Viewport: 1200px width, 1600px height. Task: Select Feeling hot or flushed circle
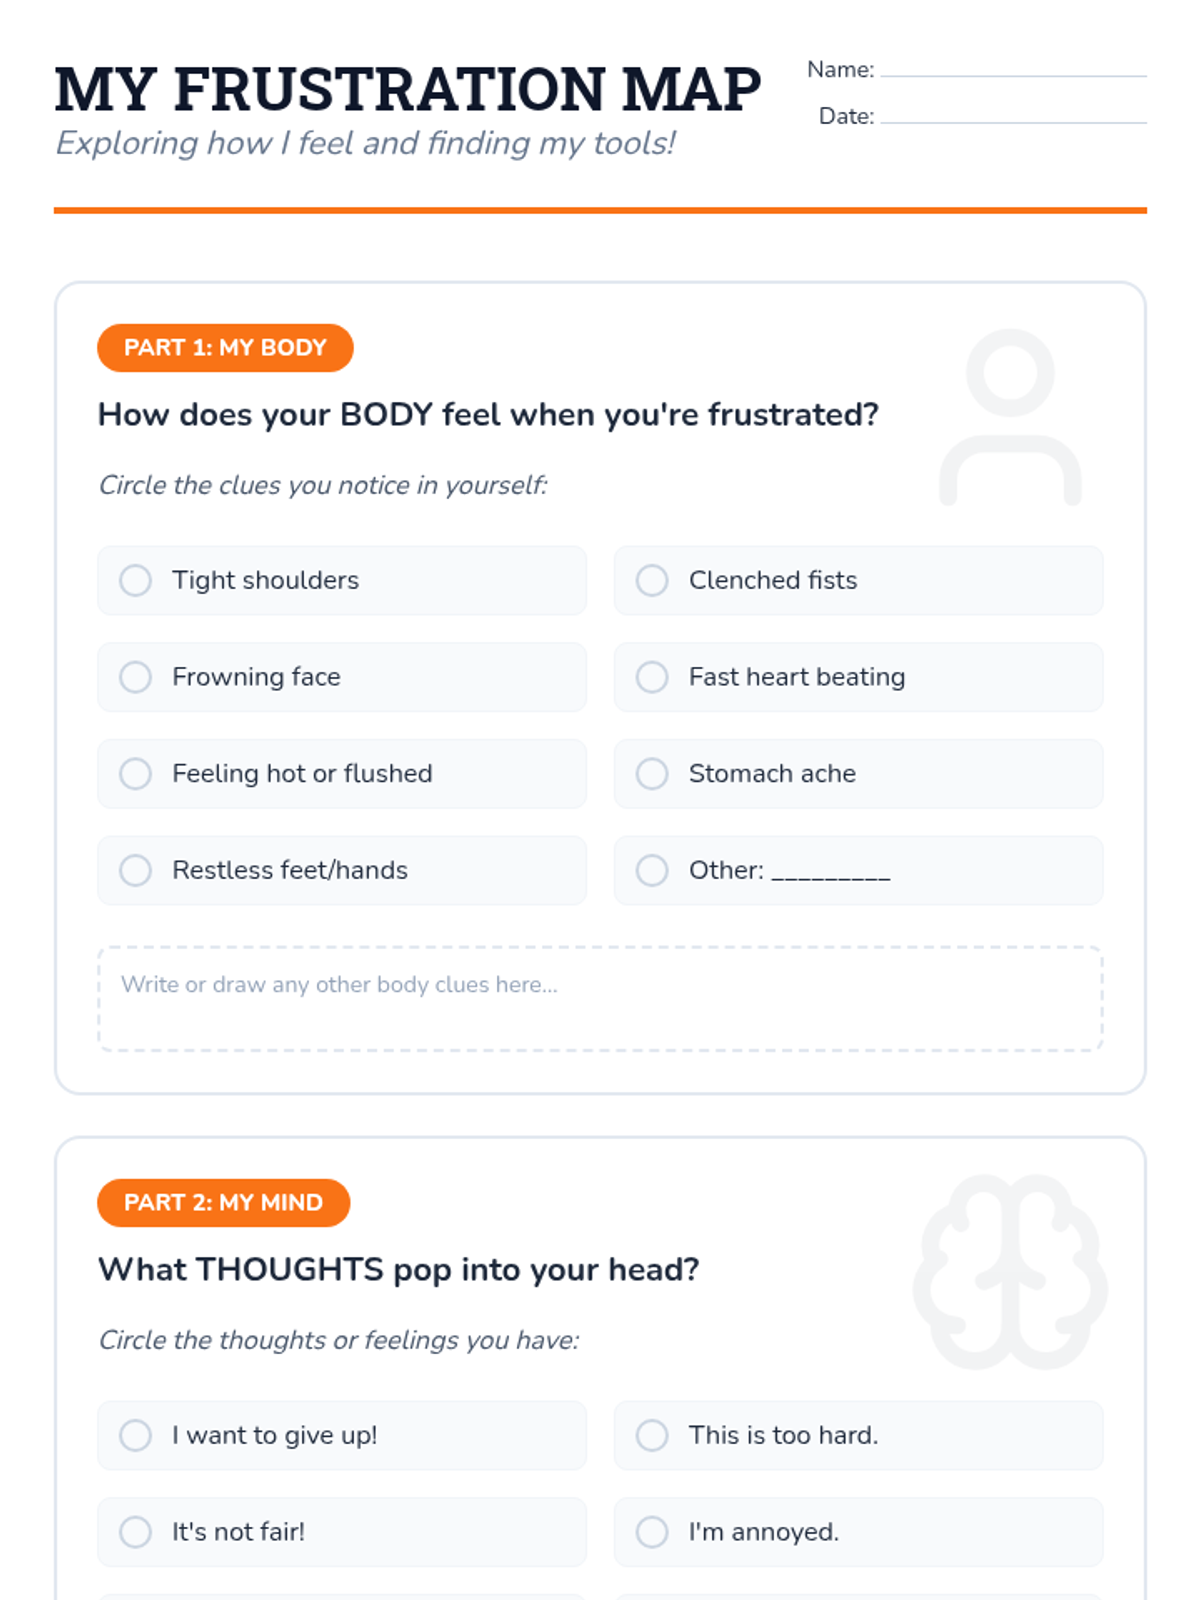tap(135, 774)
